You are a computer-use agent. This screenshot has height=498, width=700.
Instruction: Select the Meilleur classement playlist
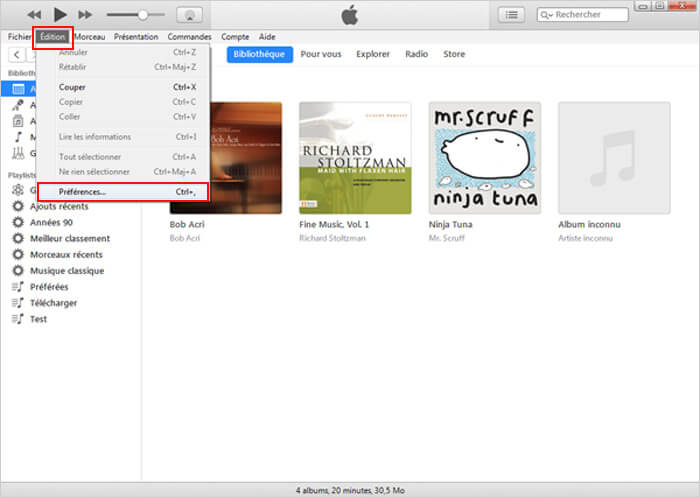pyautogui.click(x=70, y=238)
